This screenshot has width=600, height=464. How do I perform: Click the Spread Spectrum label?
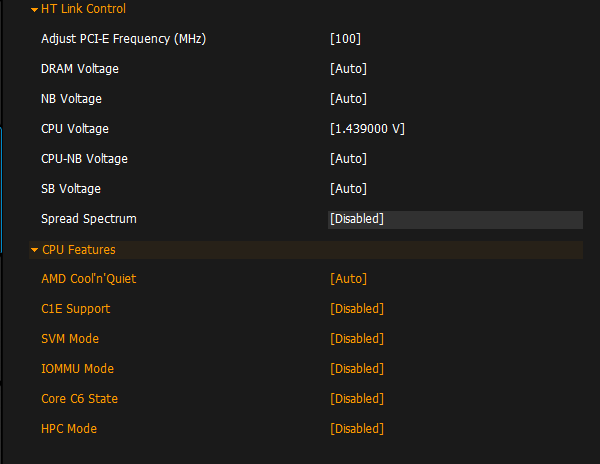pyautogui.click(x=89, y=219)
